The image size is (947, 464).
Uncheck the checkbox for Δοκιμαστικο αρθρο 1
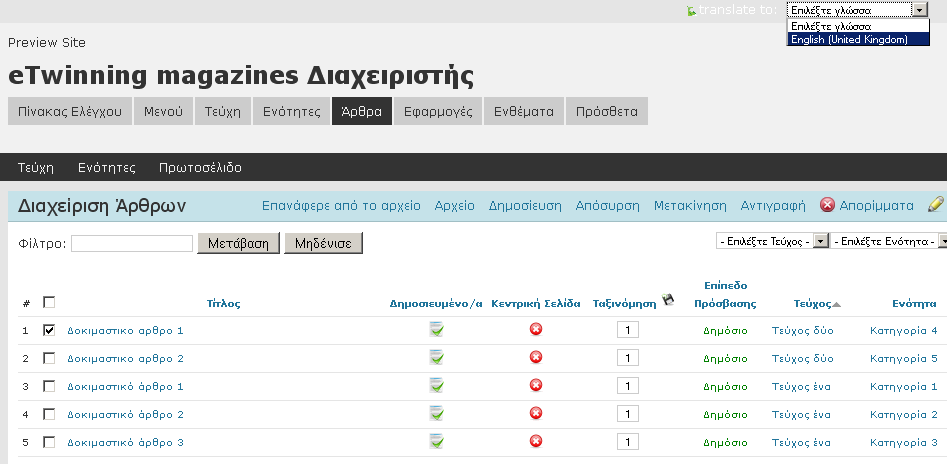coord(50,330)
